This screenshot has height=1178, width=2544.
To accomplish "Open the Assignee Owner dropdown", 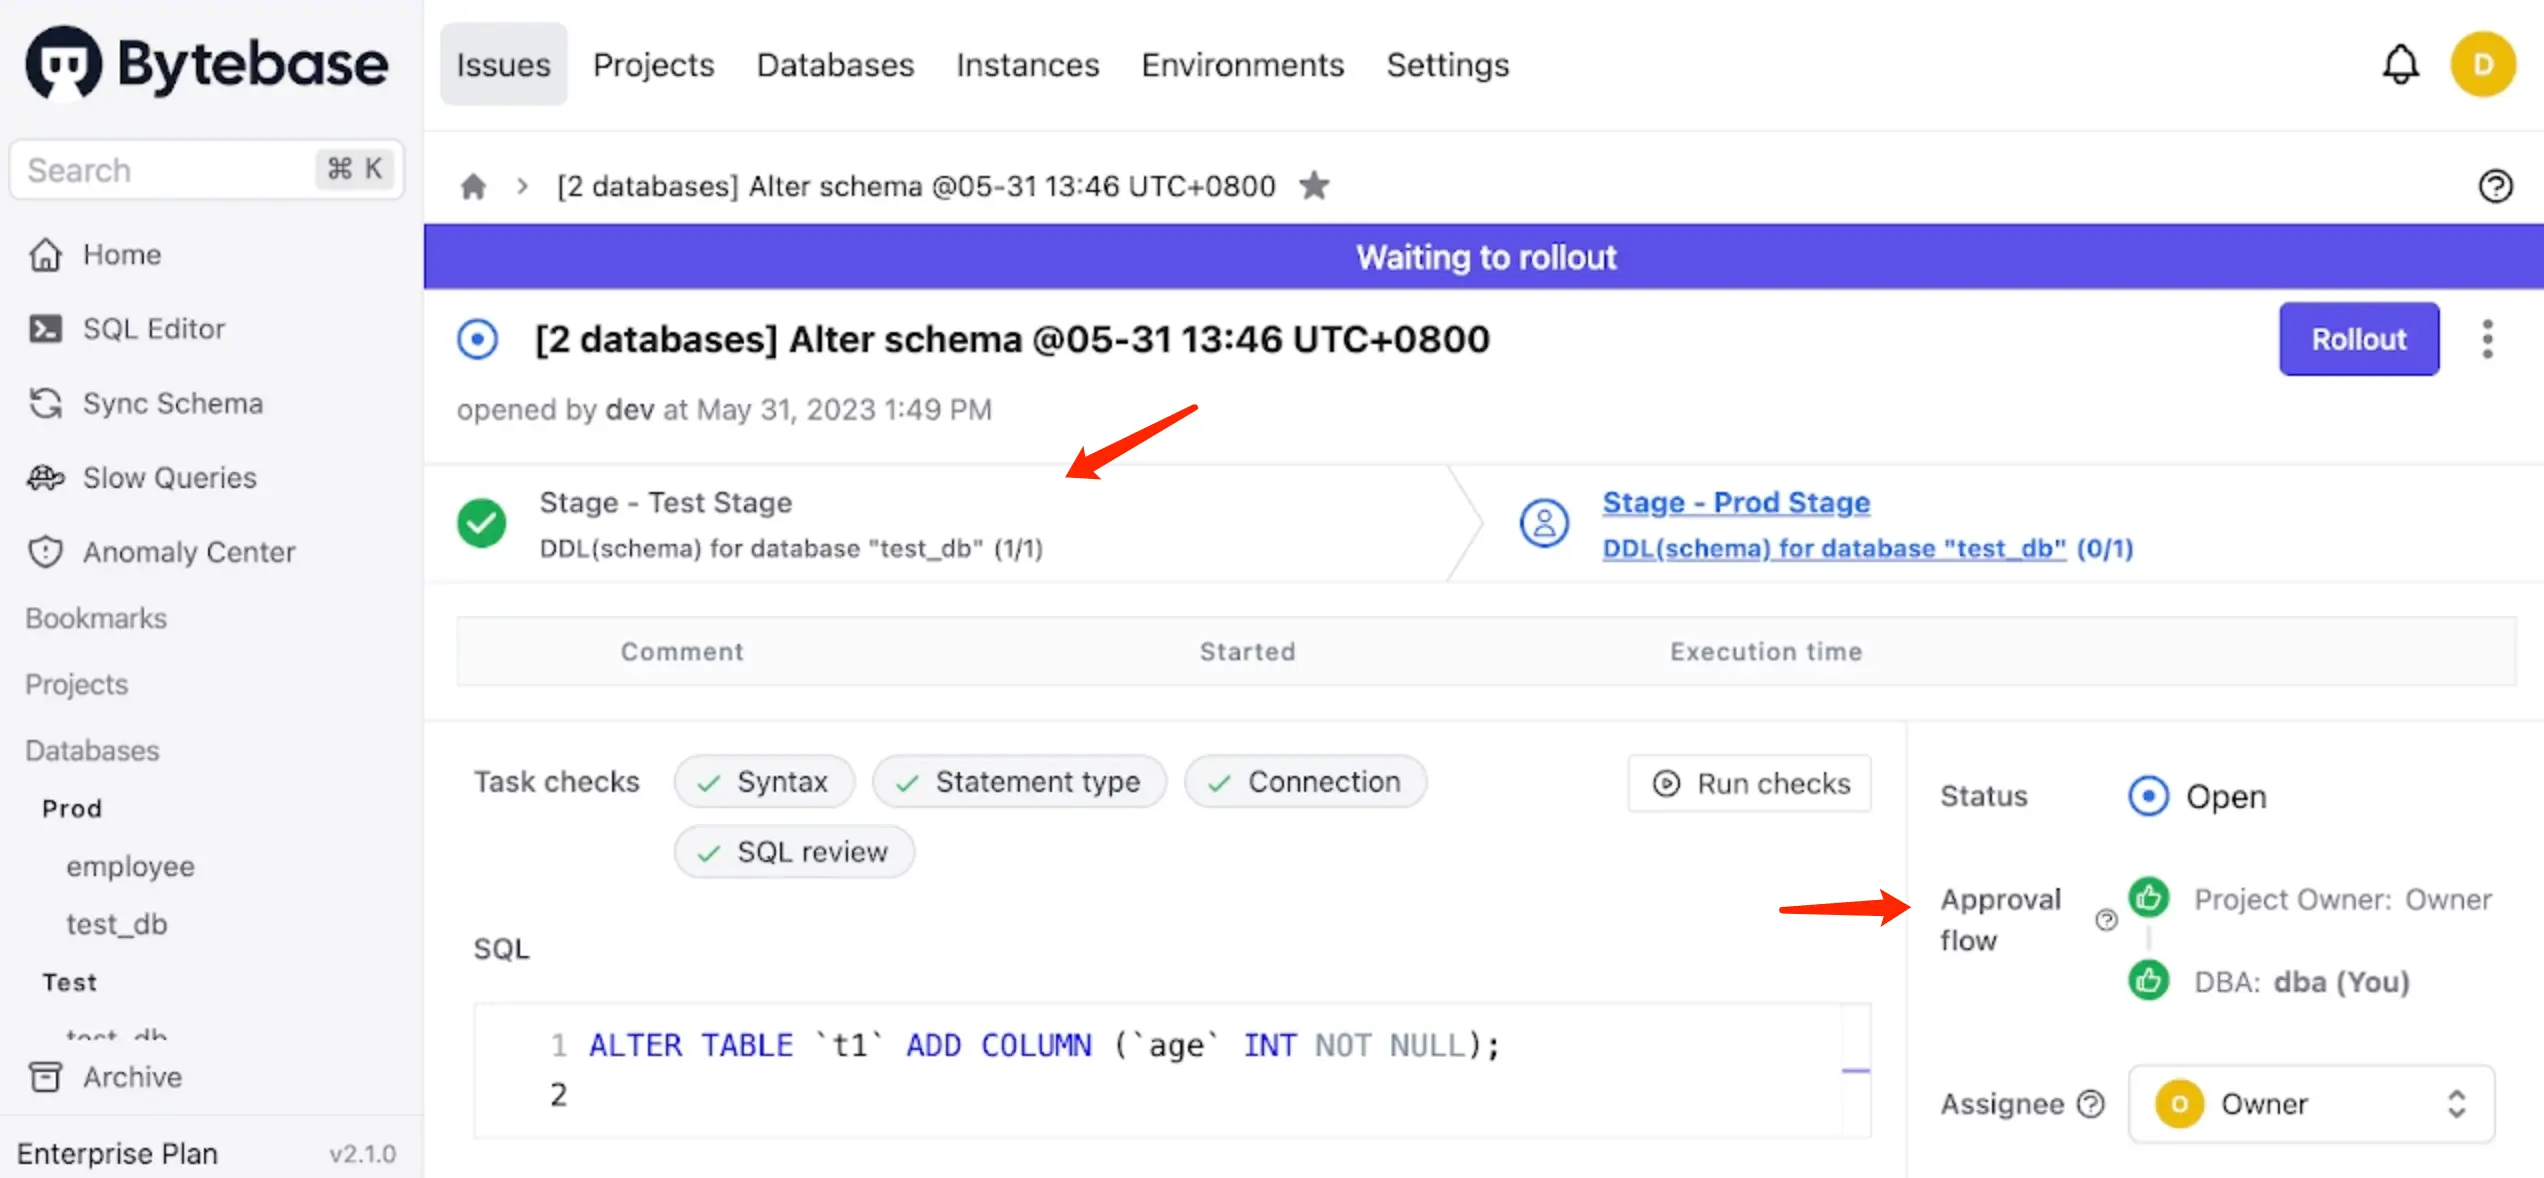I will (x=2311, y=1104).
